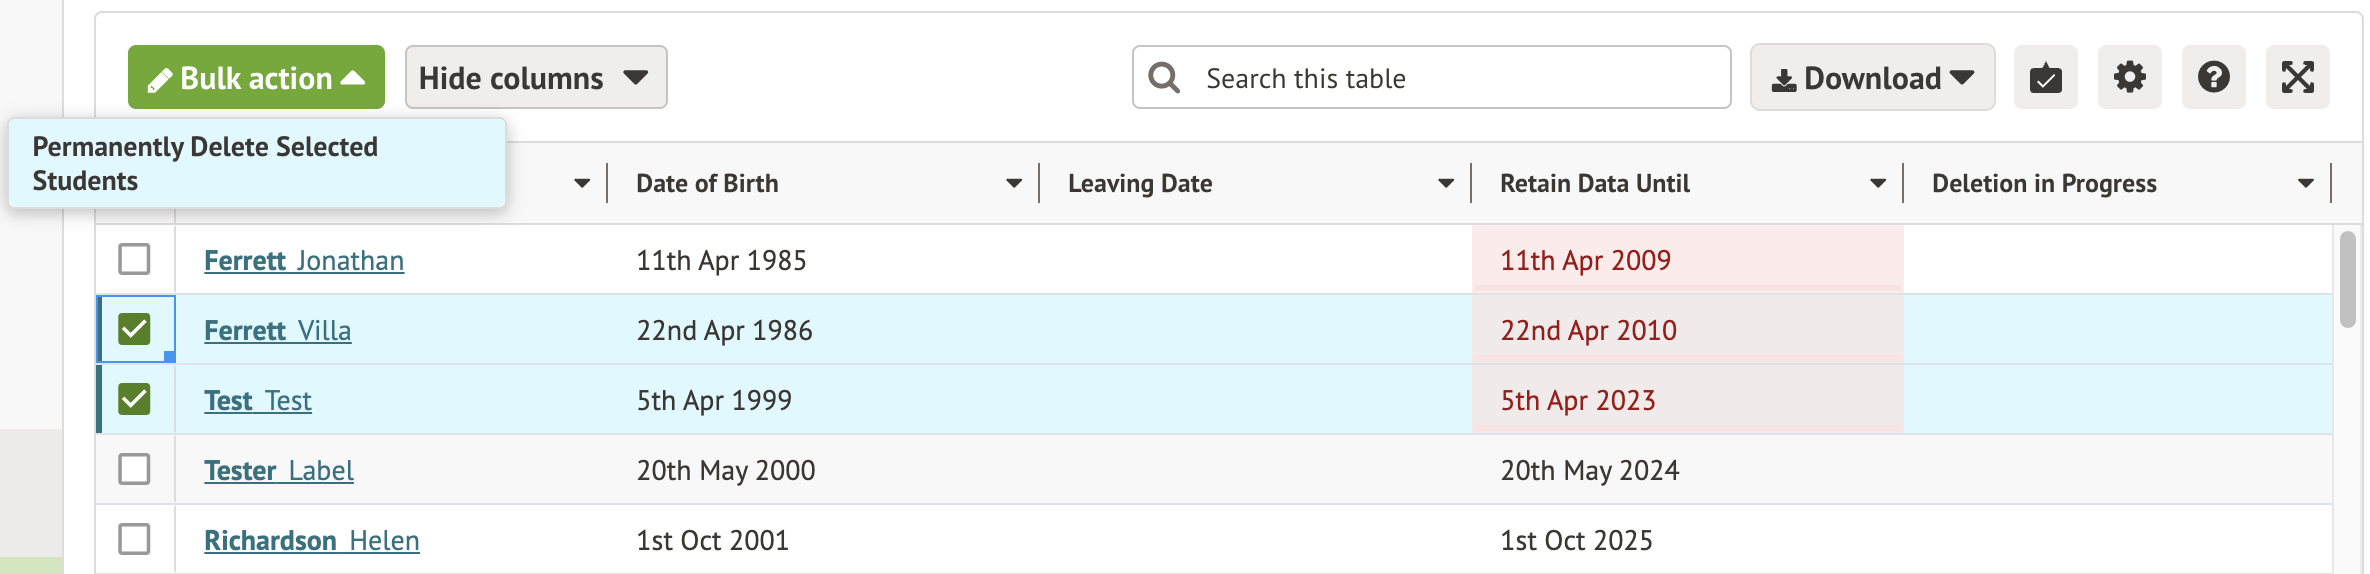Open Deletion in Progress column arrow
This screenshot has height=574, width=2370.
pos(2306,184)
